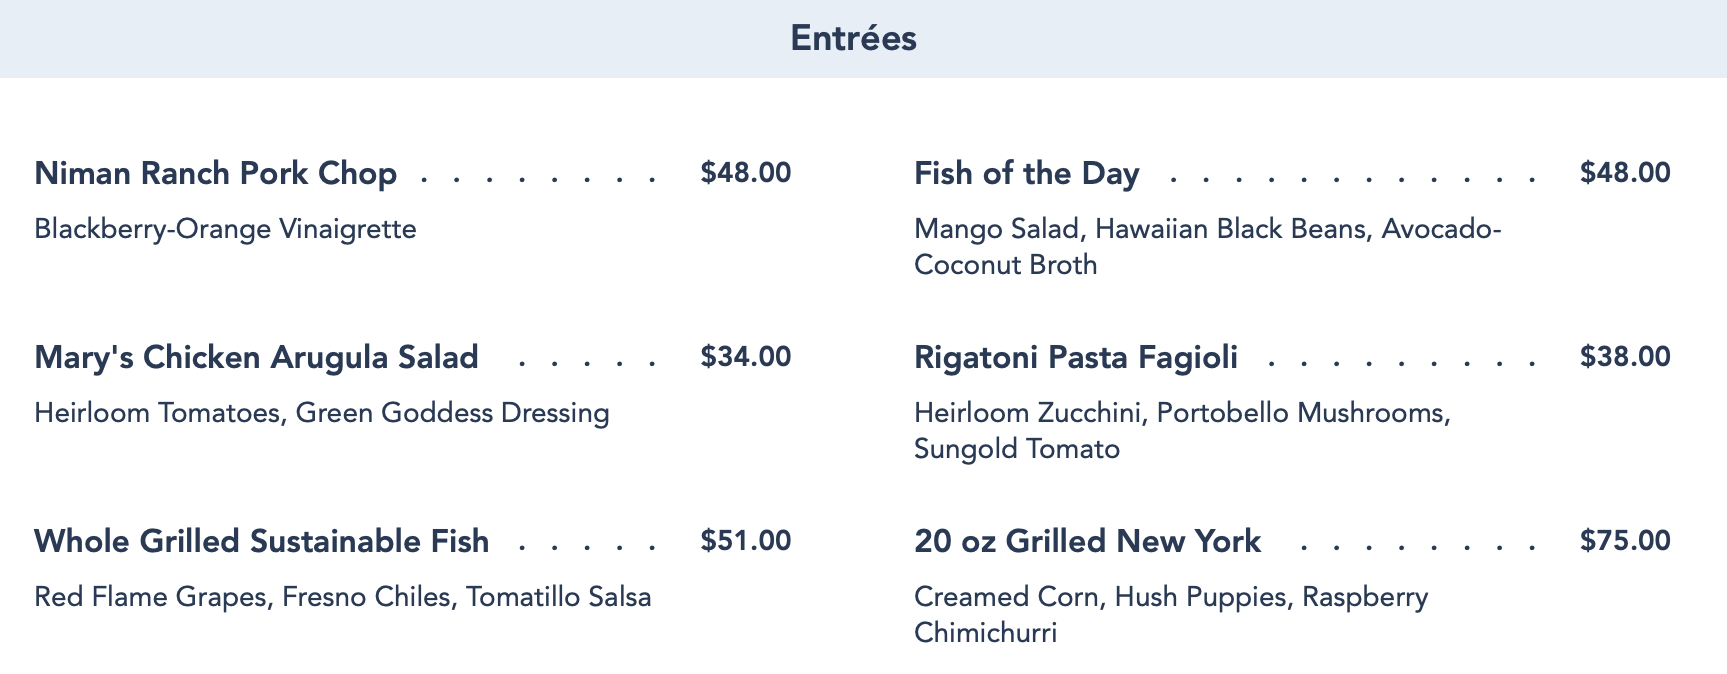Click the Red Flame Grapes description

click(342, 597)
